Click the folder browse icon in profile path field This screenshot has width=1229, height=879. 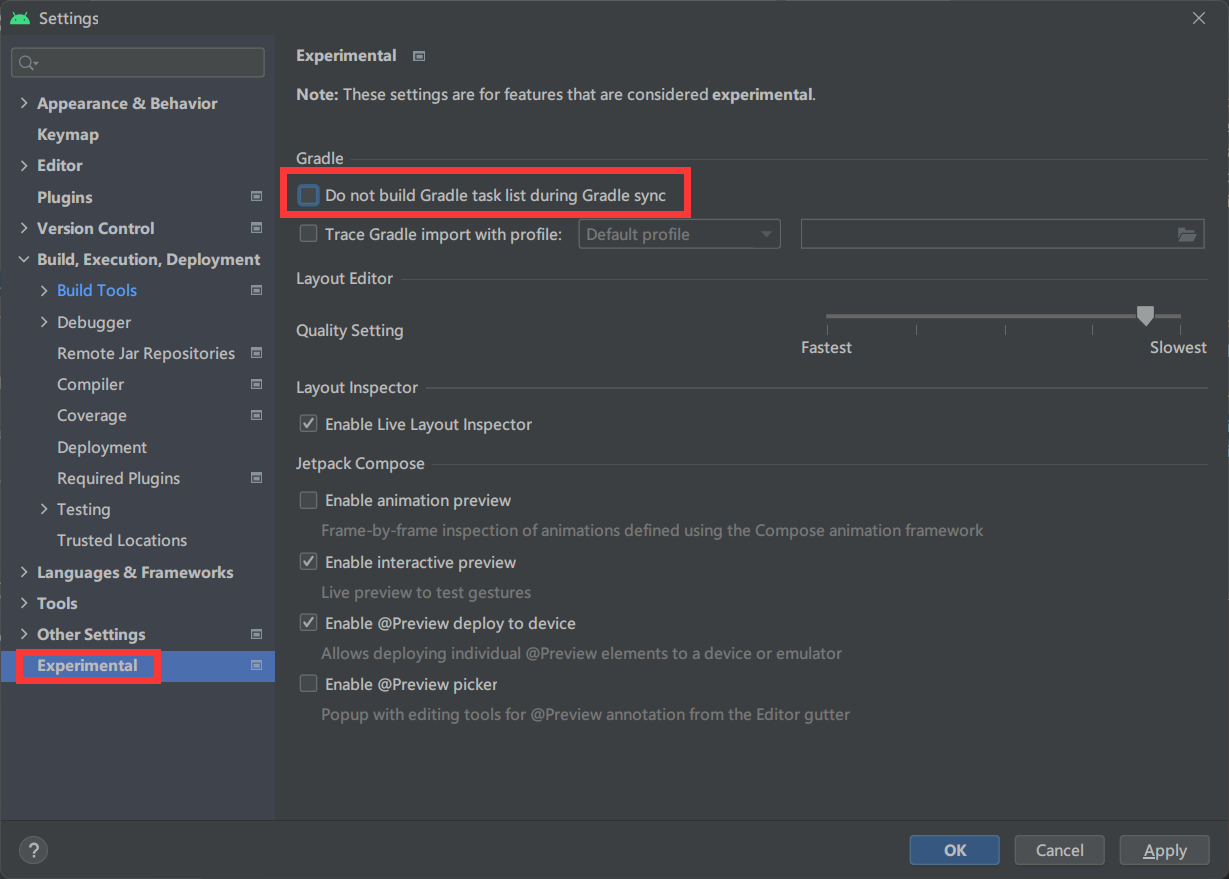pyautogui.click(x=1186, y=235)
